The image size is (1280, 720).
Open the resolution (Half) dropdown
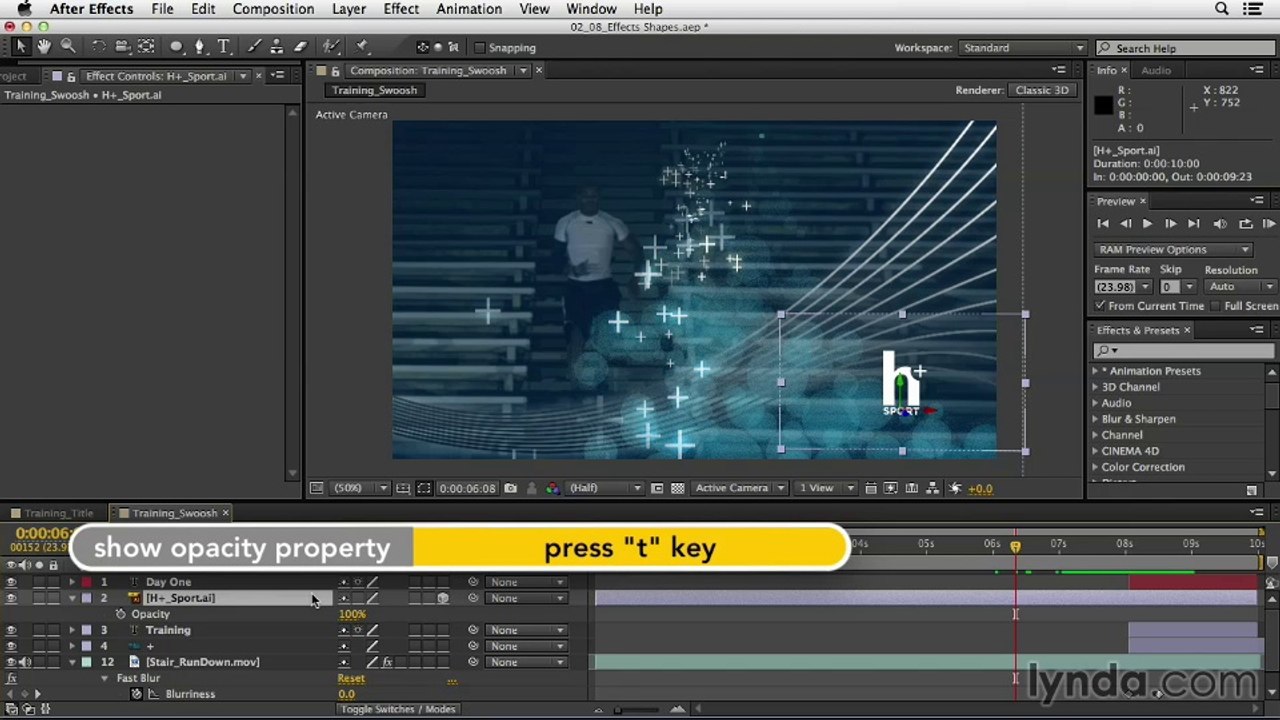[x=605, y=488]
